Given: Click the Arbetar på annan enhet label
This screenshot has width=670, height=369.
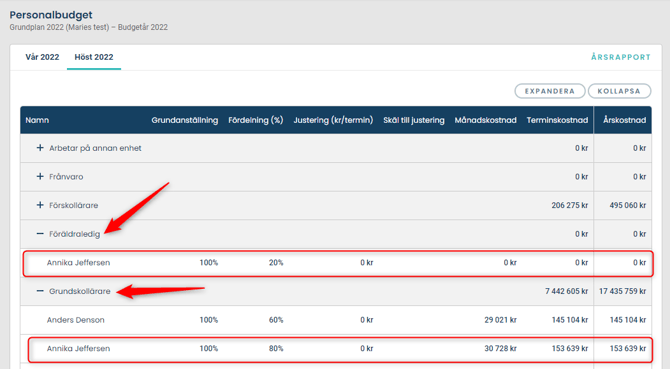Looking at the screenshot, I should pos(95,148).
